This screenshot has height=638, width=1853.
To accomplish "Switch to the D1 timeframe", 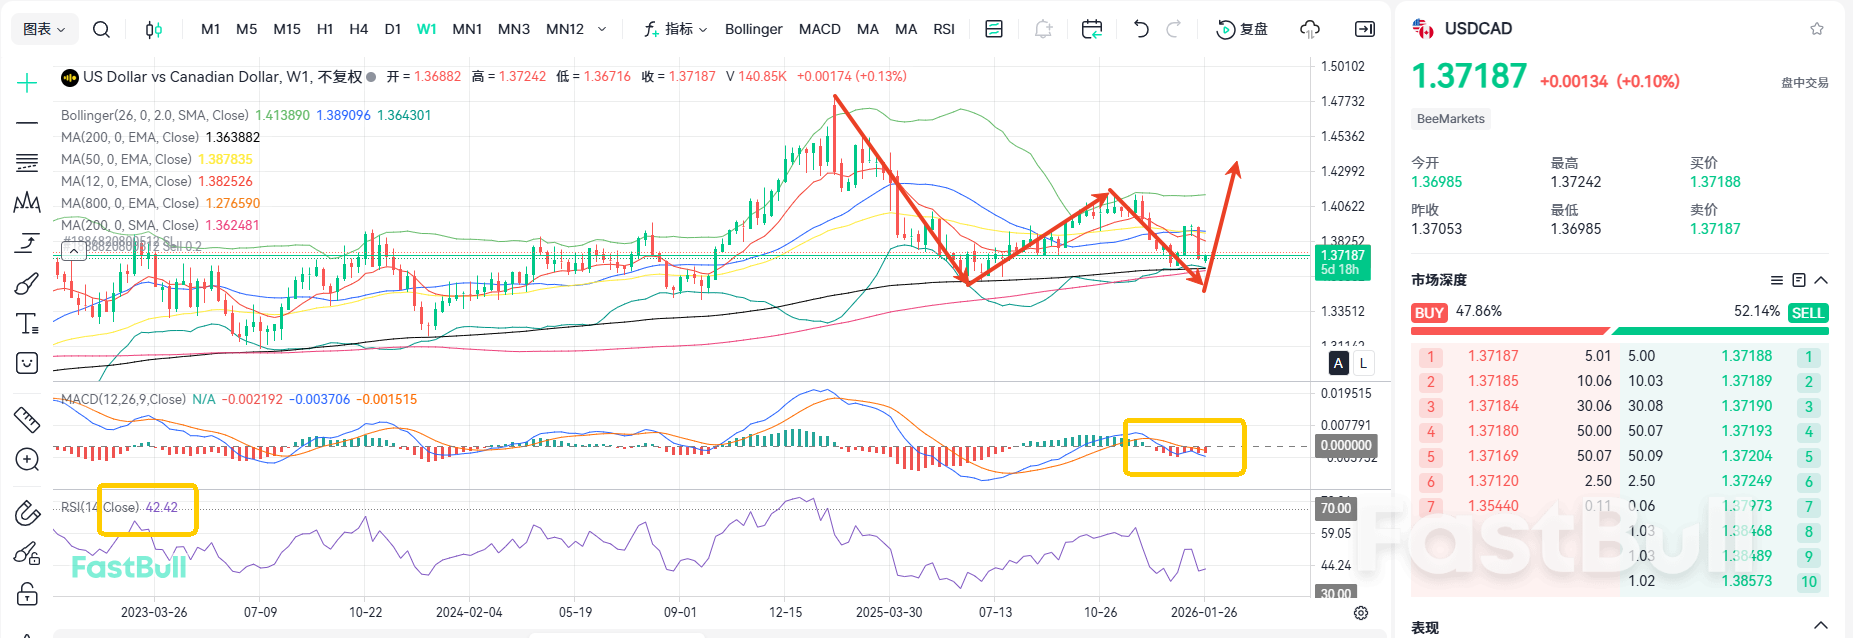I will coord(393,29).
